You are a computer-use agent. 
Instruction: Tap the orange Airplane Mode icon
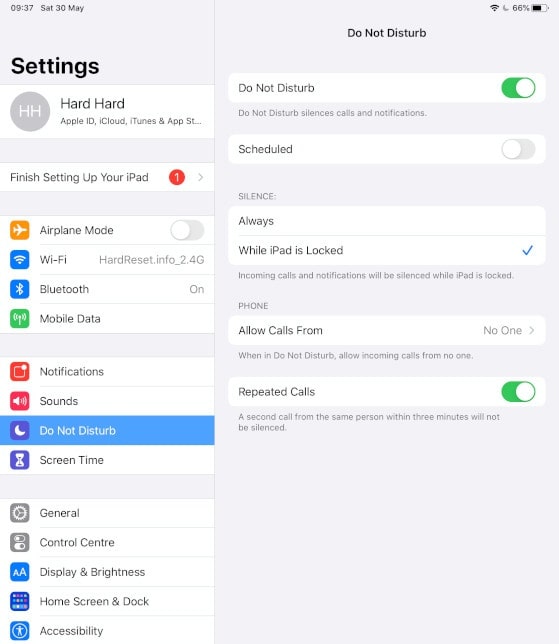coord(20,230)
